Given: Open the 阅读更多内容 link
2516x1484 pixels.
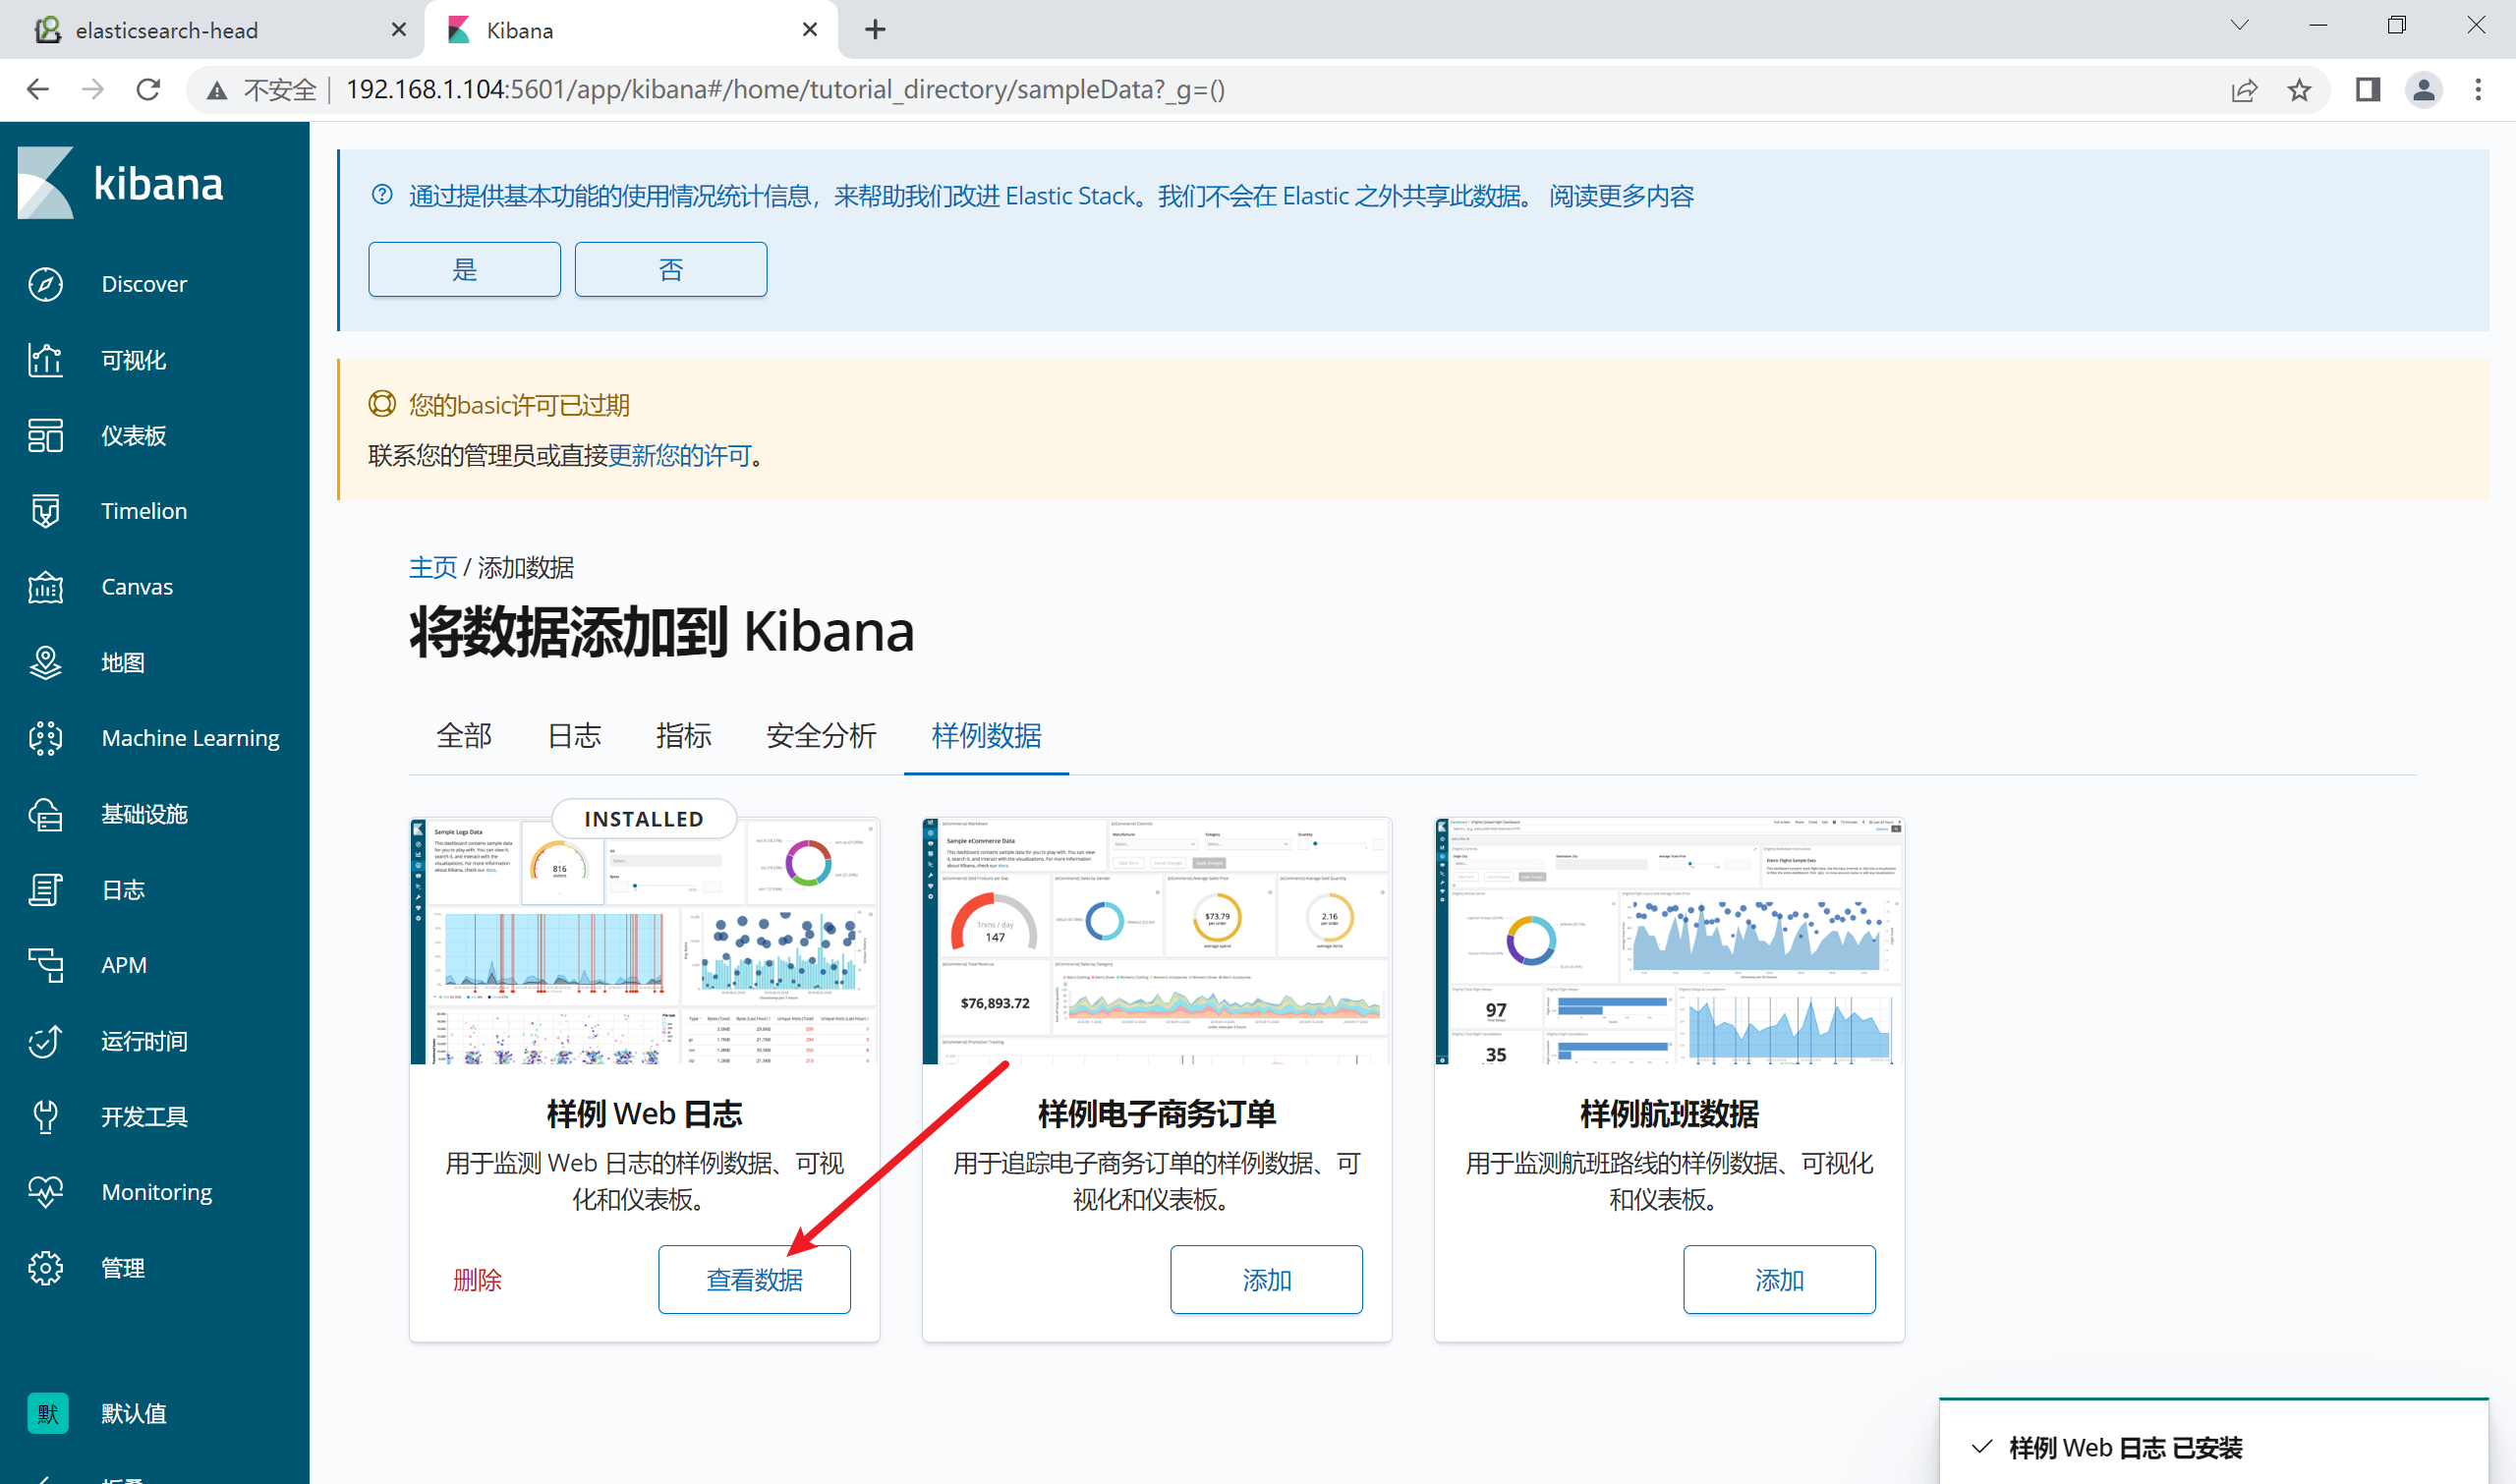Looking at the screenshot, I should point(1621,196).
